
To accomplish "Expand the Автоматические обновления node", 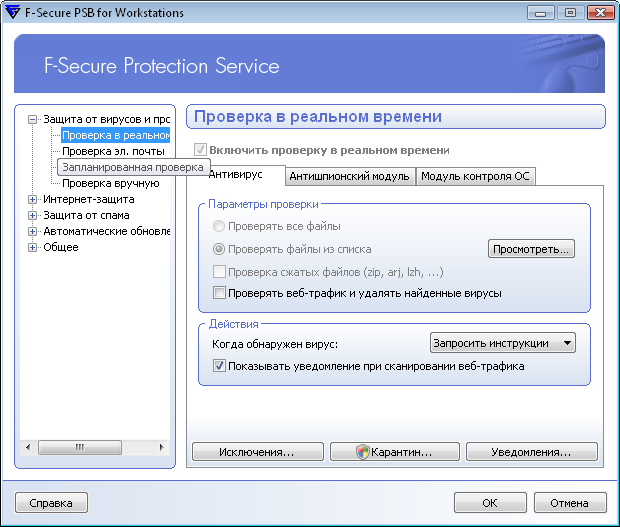I will point(32,231).
